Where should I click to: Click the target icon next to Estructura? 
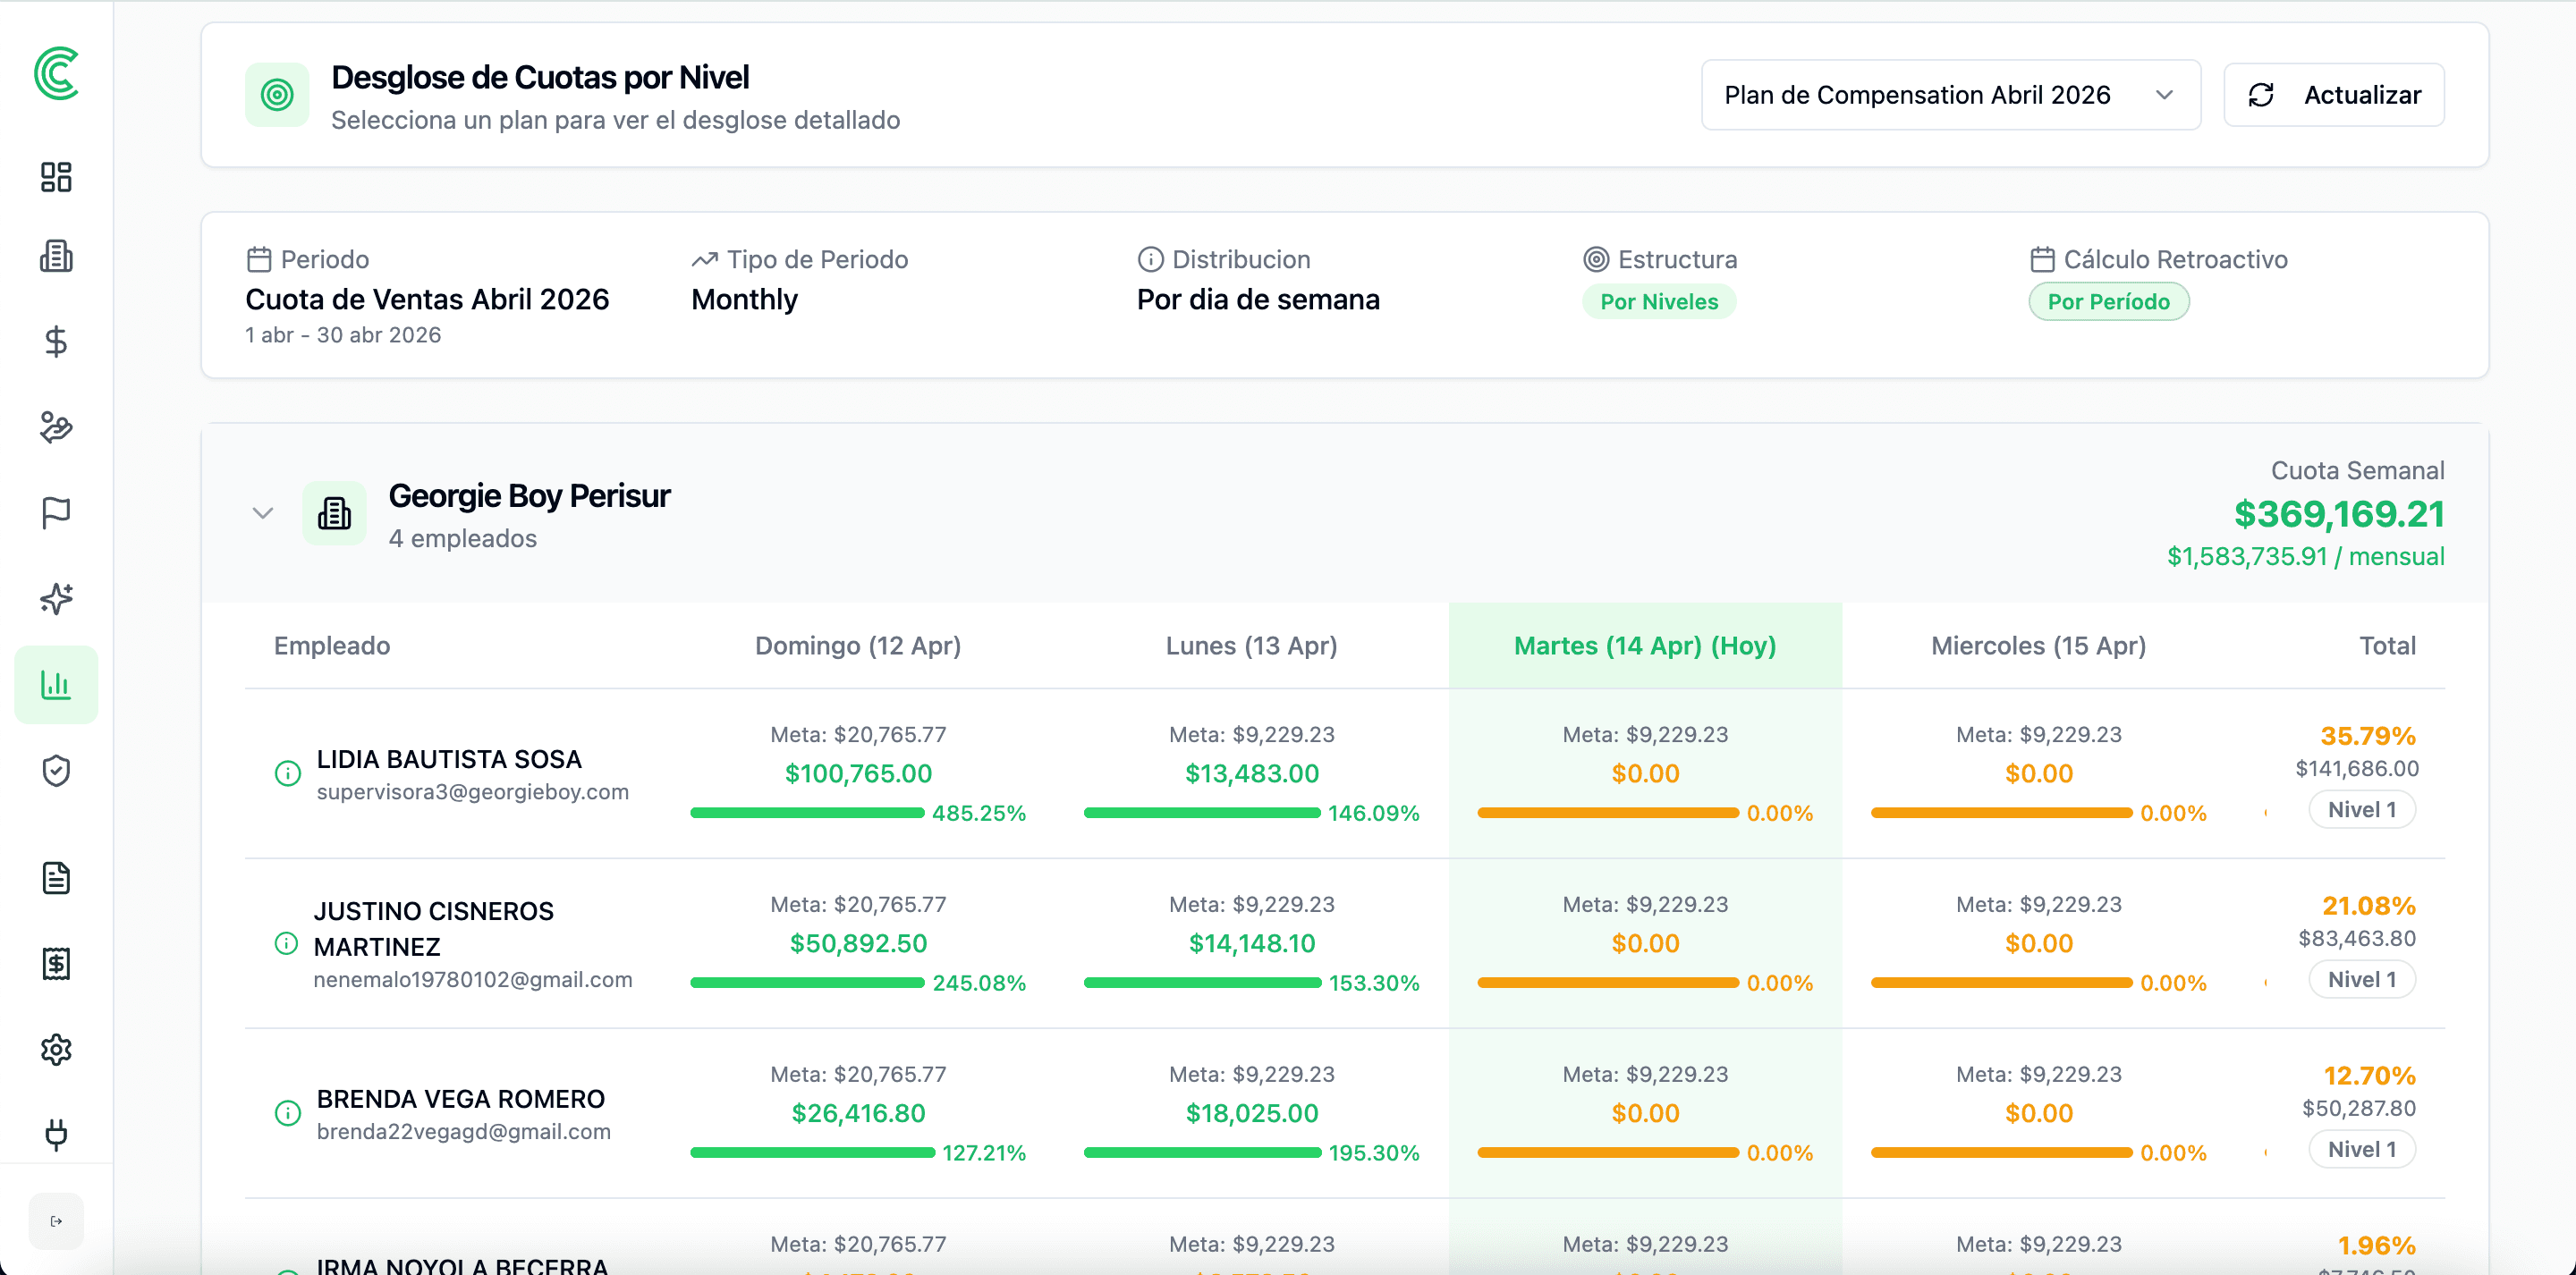1596,260
